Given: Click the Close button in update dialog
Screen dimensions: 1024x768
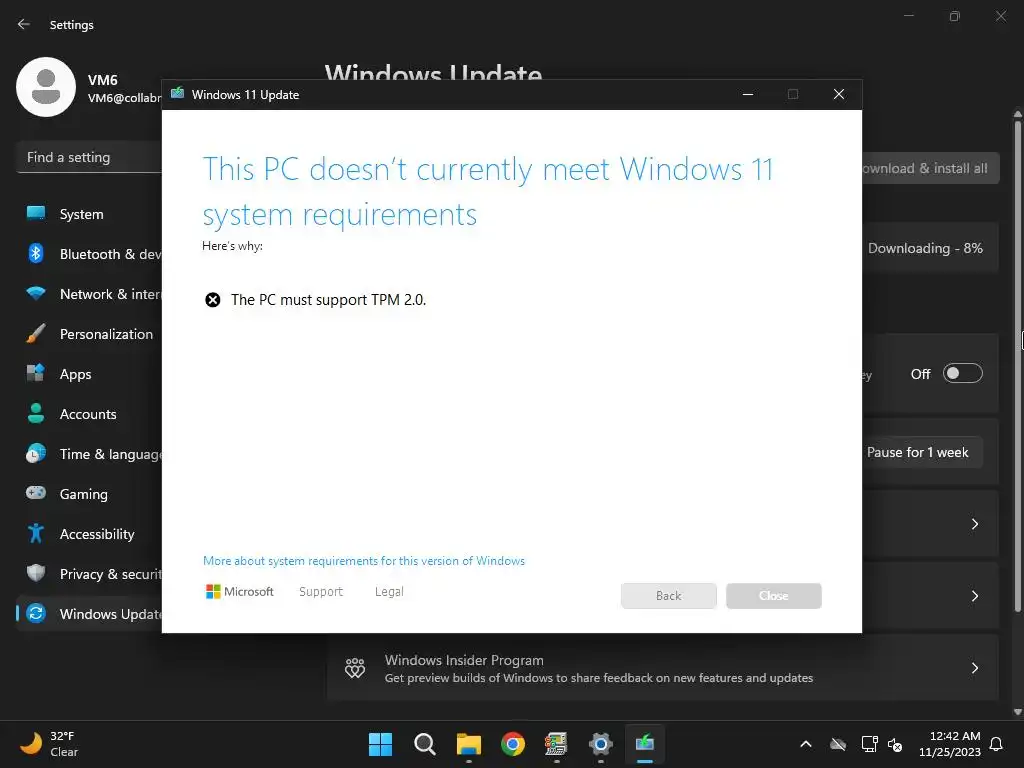Looking at the screenshot, I should click(x=773, y=596).
